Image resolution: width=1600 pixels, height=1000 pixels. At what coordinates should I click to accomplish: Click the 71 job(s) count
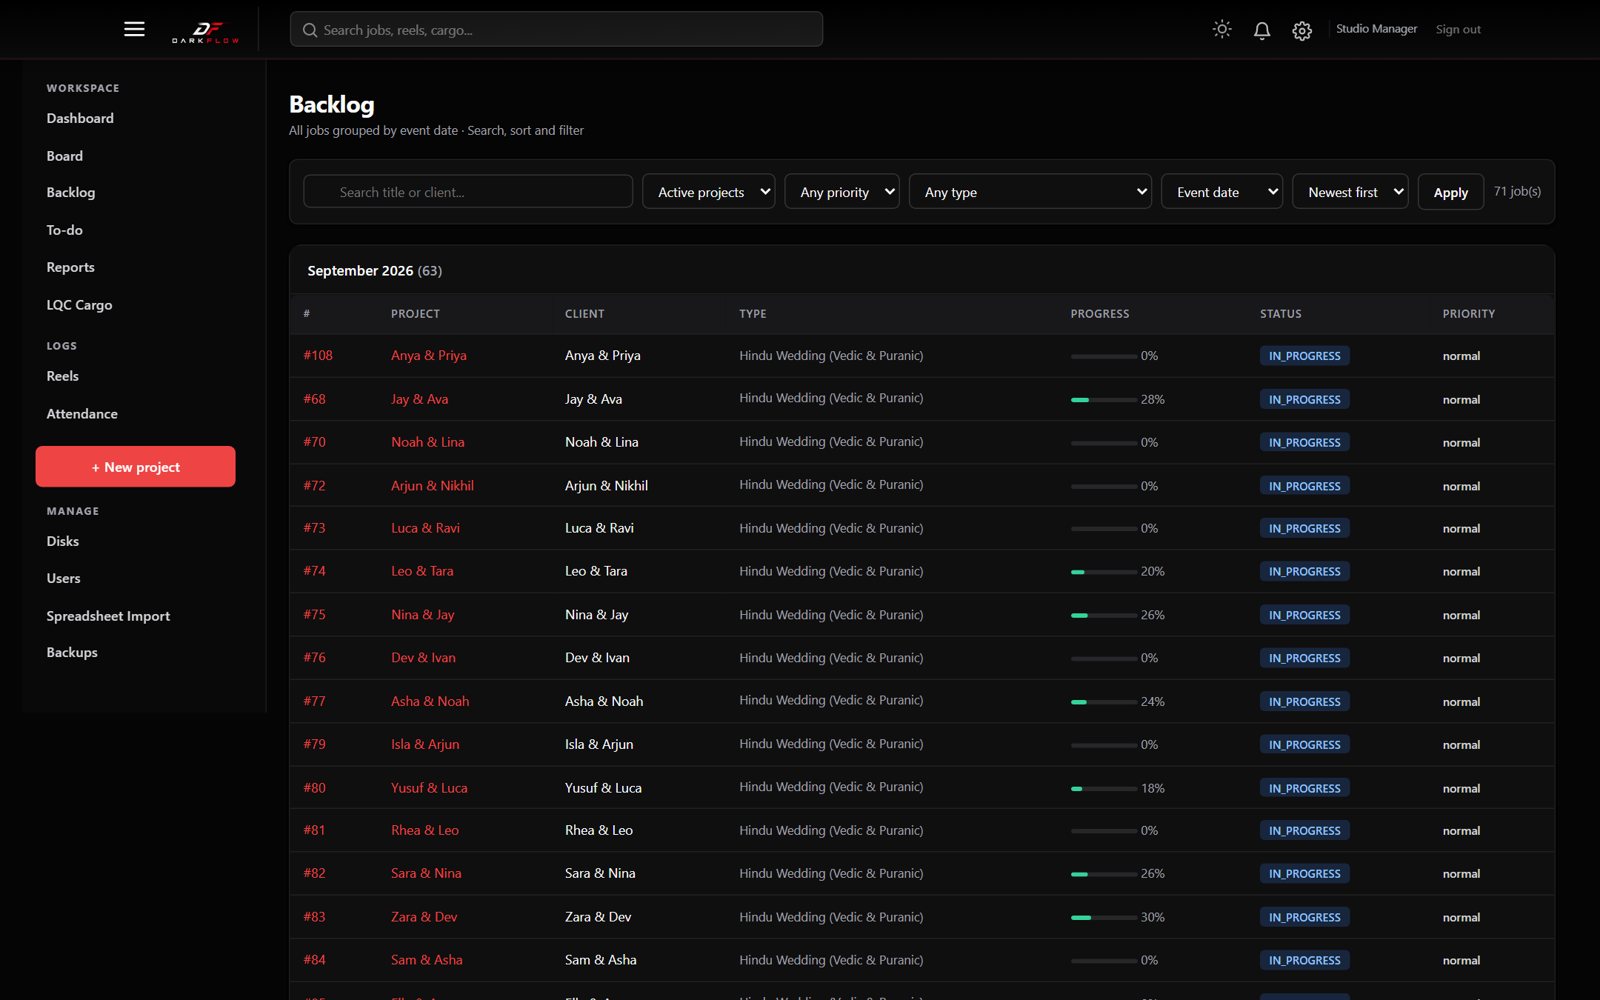(x=1517, y=191)
